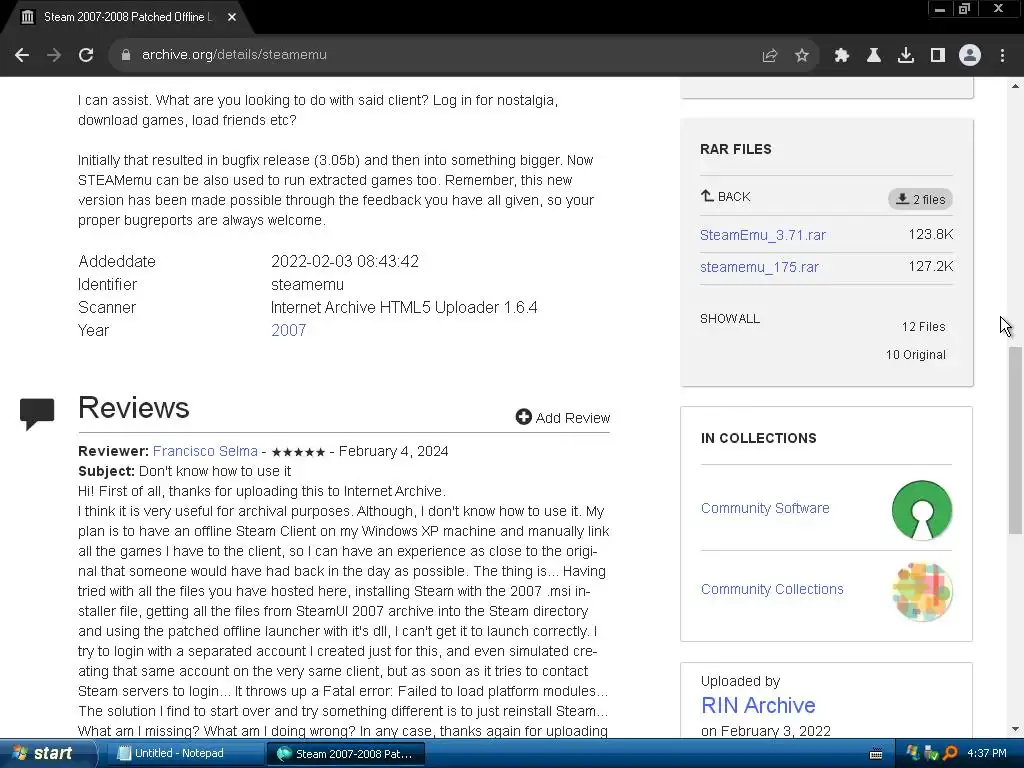This screenshot has height=768, width=1024.
Task: Click the scrollbar up arrow
Action: click(1015, 86)
